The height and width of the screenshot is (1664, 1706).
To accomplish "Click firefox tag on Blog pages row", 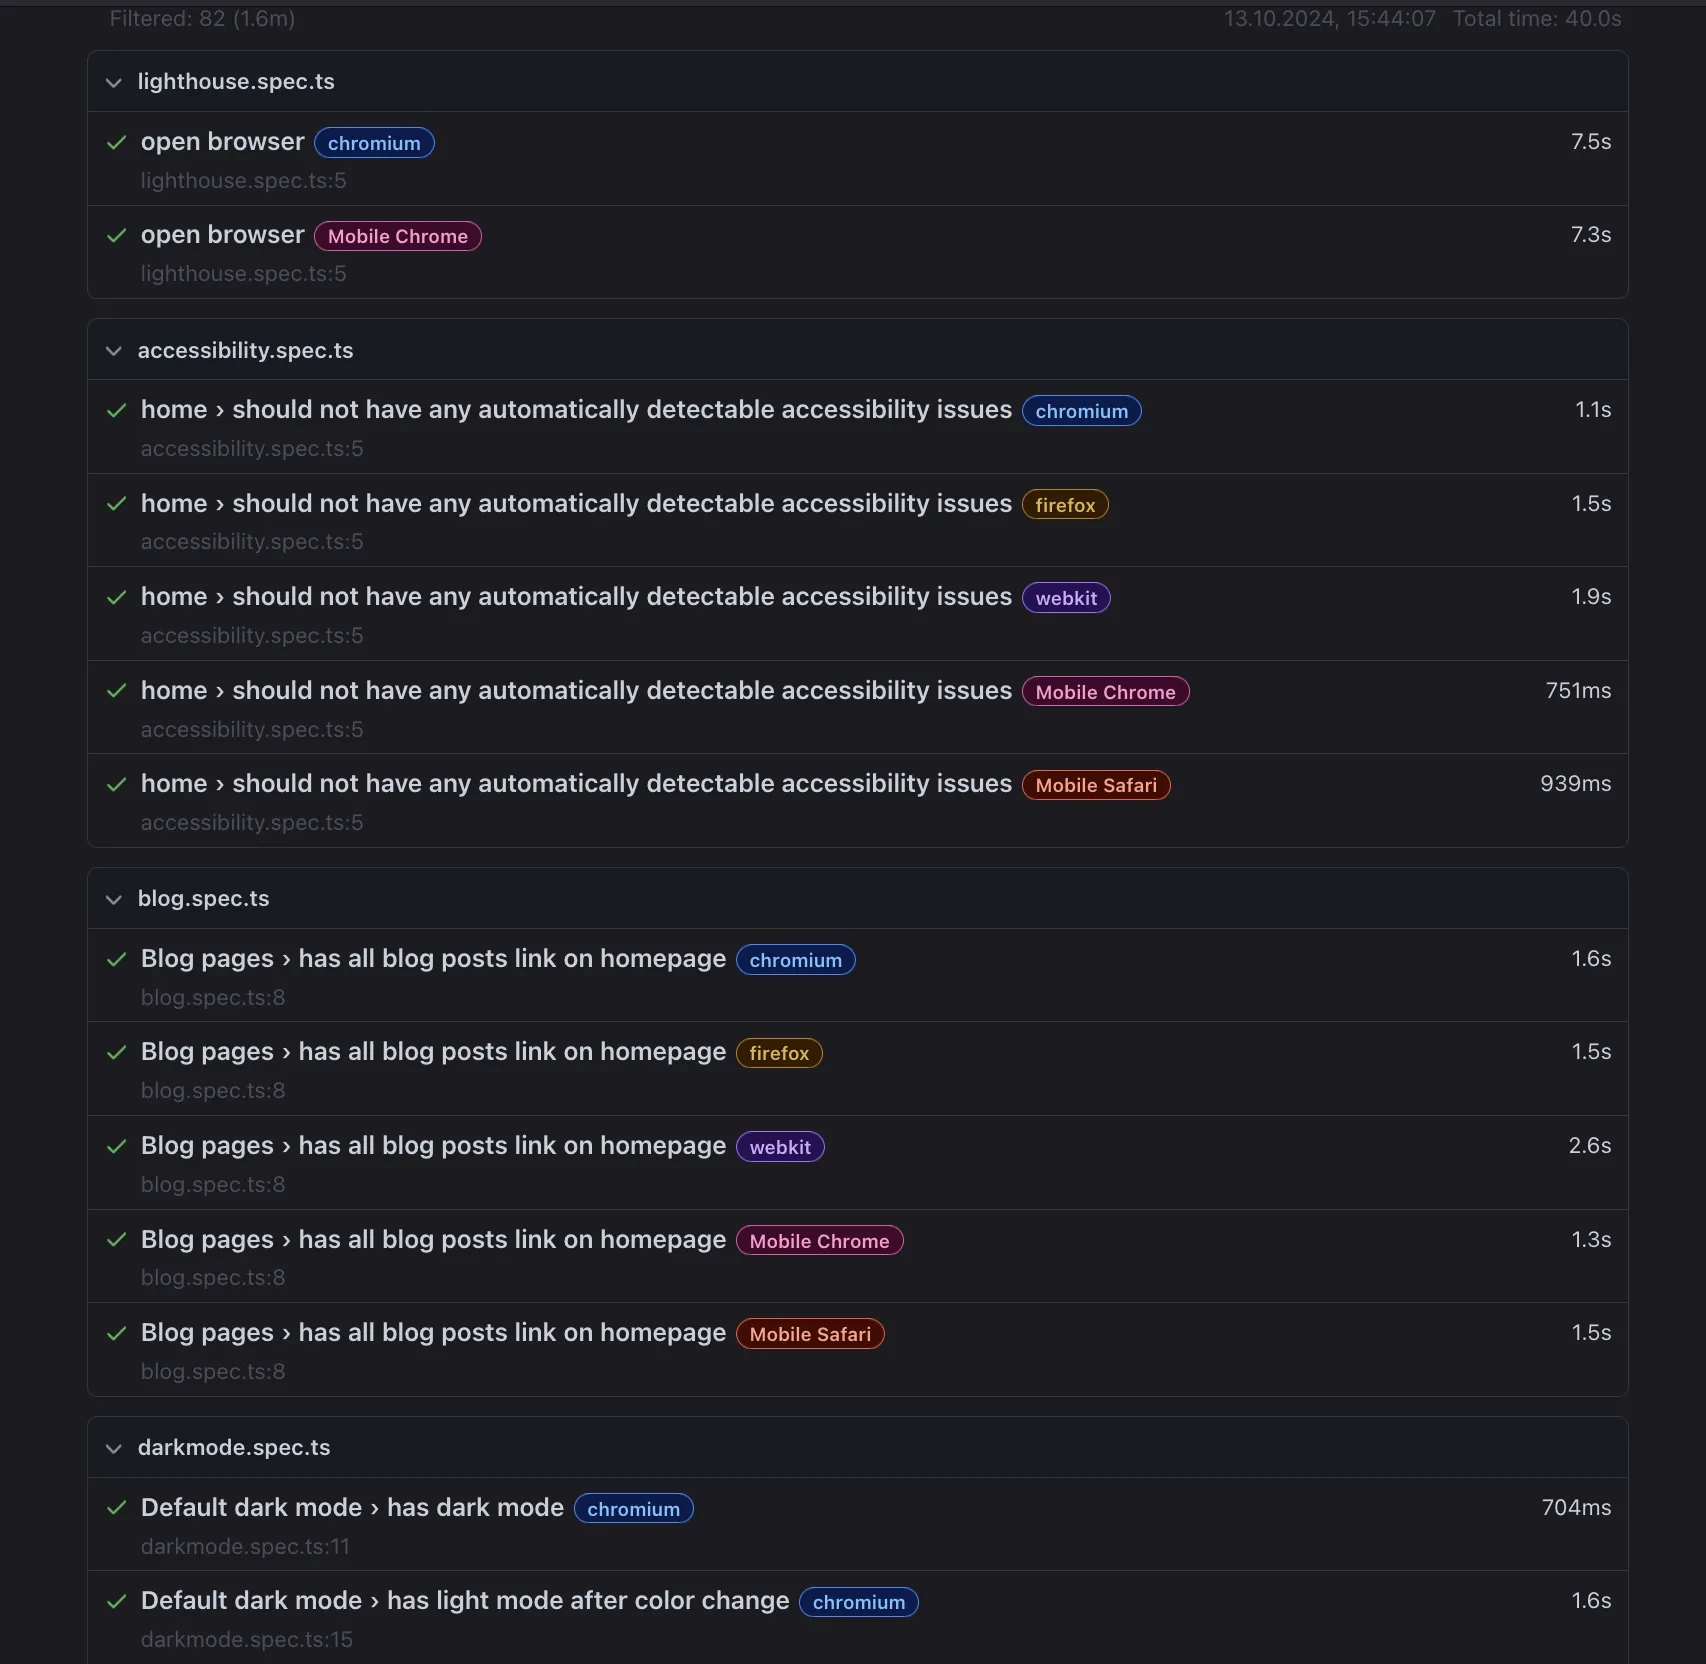I will point(779,1053).
